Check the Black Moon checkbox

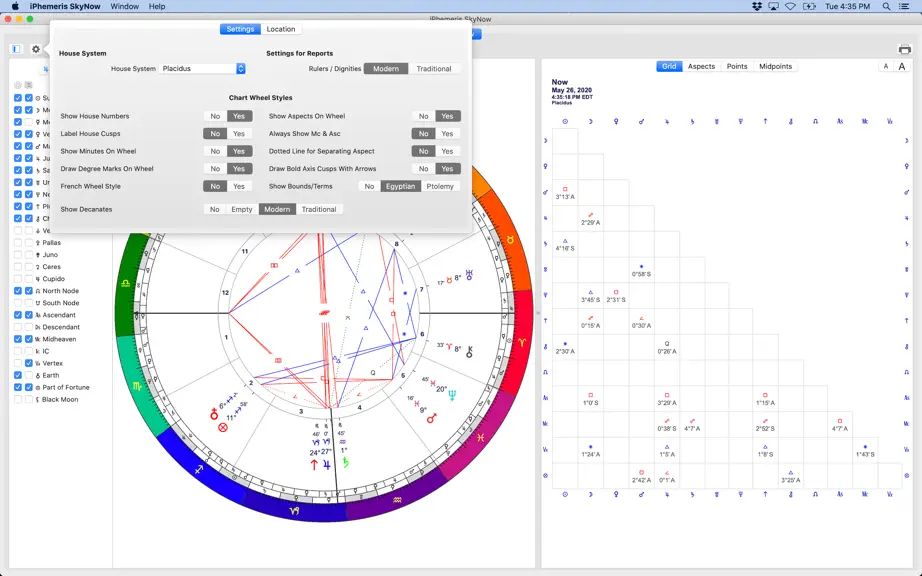click(x=18, y=400)
